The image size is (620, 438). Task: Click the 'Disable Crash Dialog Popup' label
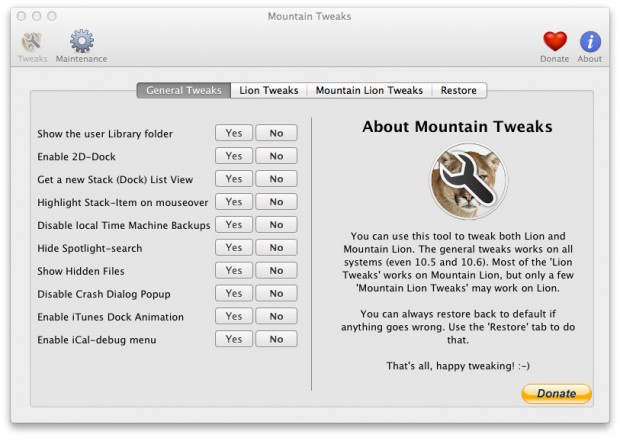click(104, 295)
